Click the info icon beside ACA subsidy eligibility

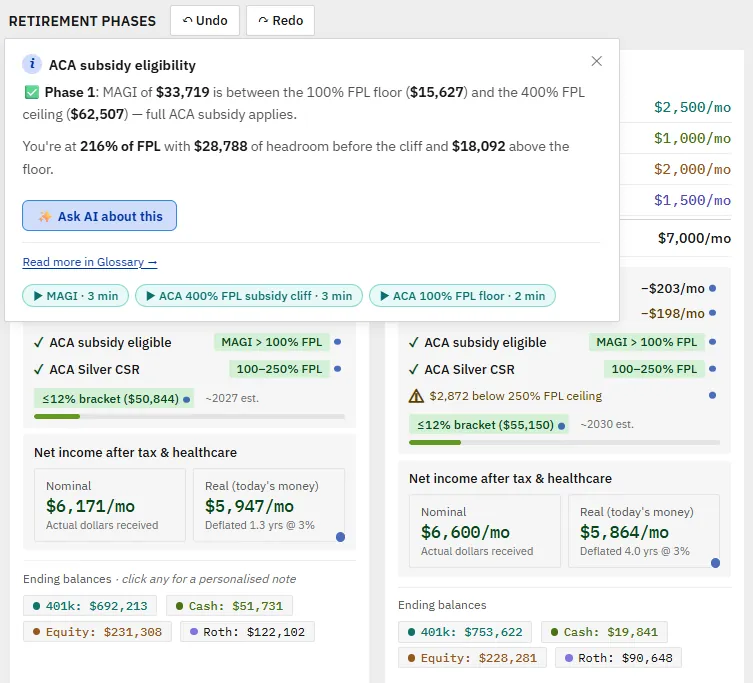click(32, 64)
